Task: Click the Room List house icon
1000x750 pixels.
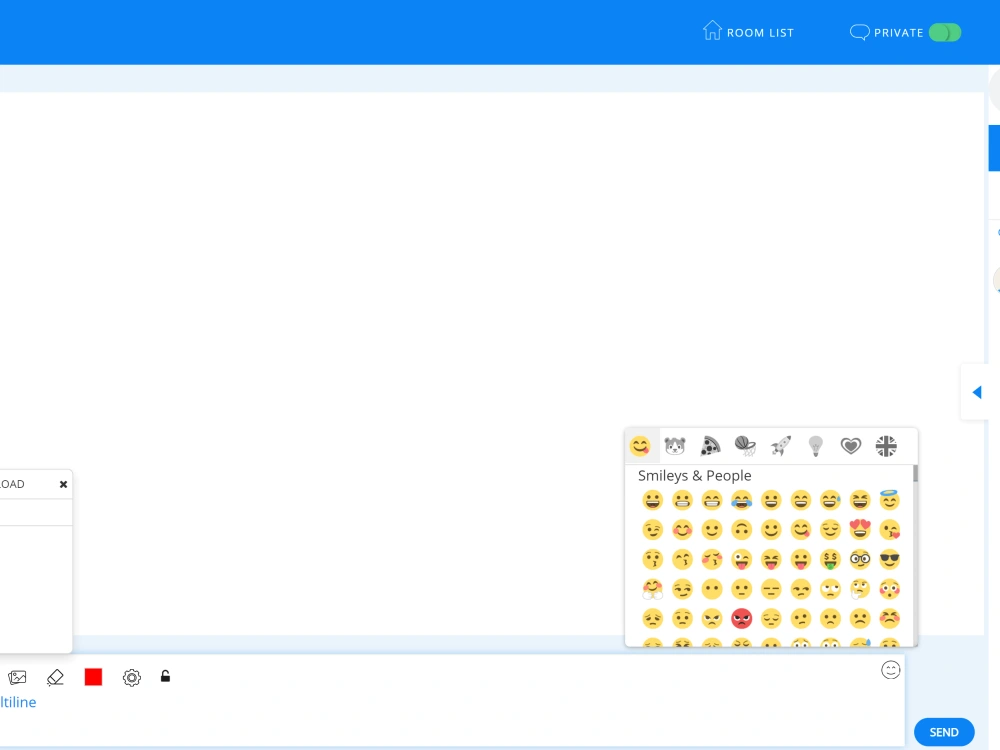Action: pos(712,30)
